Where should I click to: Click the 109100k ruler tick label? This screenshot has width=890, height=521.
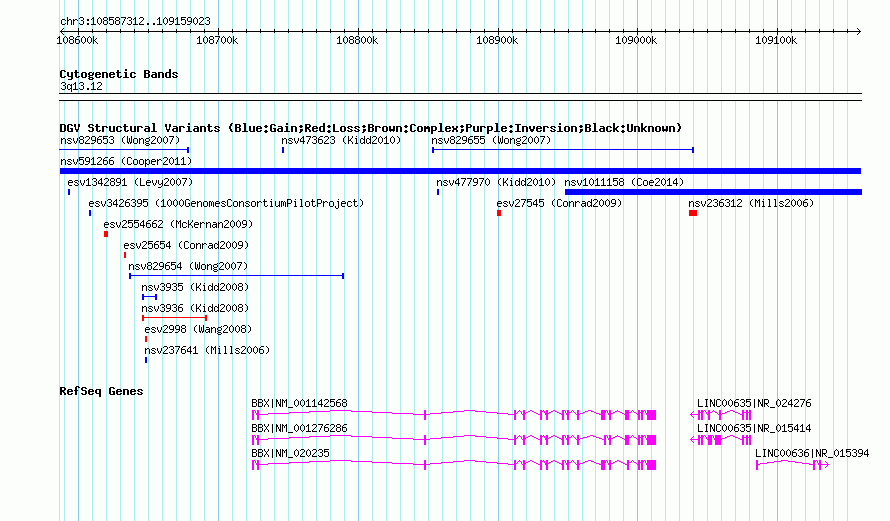pyautogui.click(x=776, y=40)
